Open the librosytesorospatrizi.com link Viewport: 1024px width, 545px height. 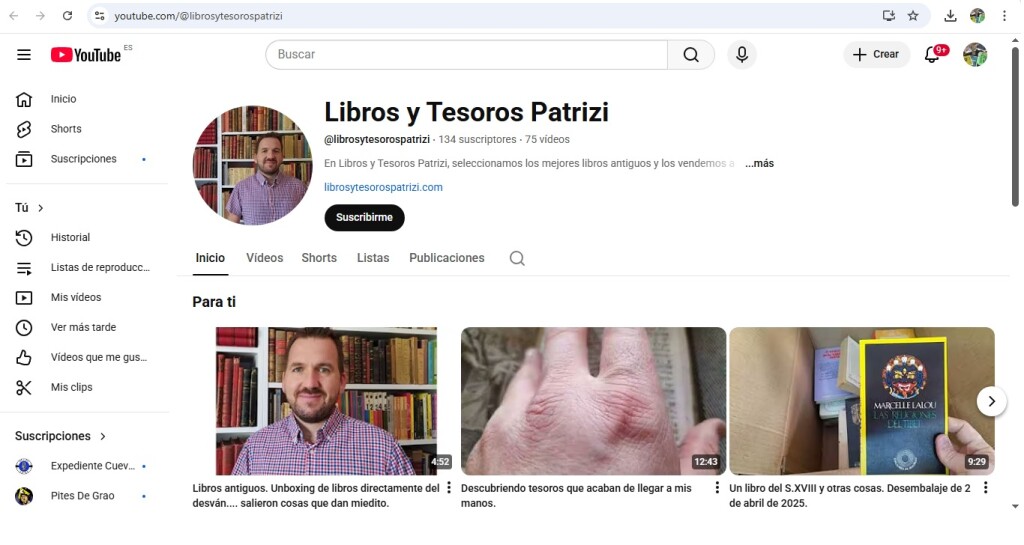click(x=383, y=187)
